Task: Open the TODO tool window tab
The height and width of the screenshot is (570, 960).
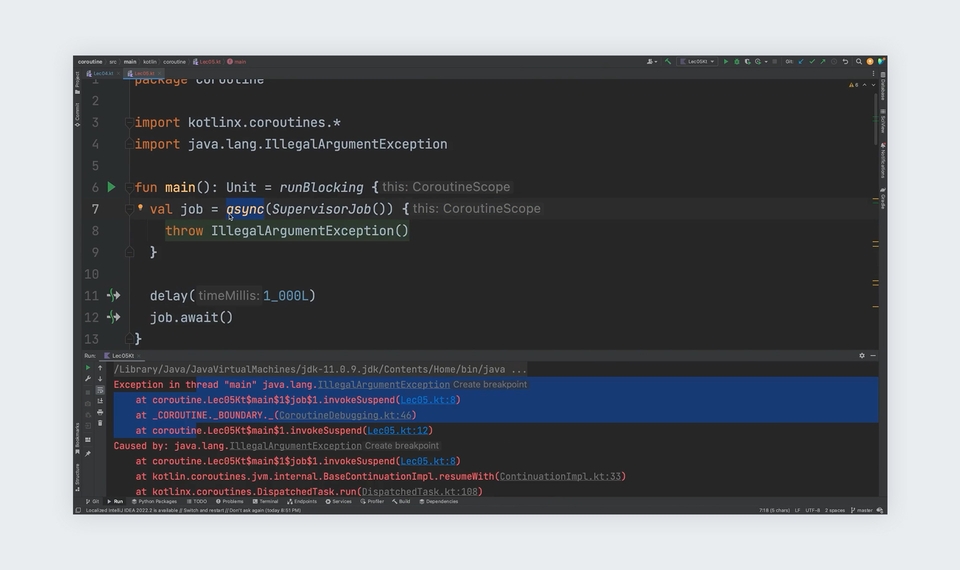Action: point(197,501)
